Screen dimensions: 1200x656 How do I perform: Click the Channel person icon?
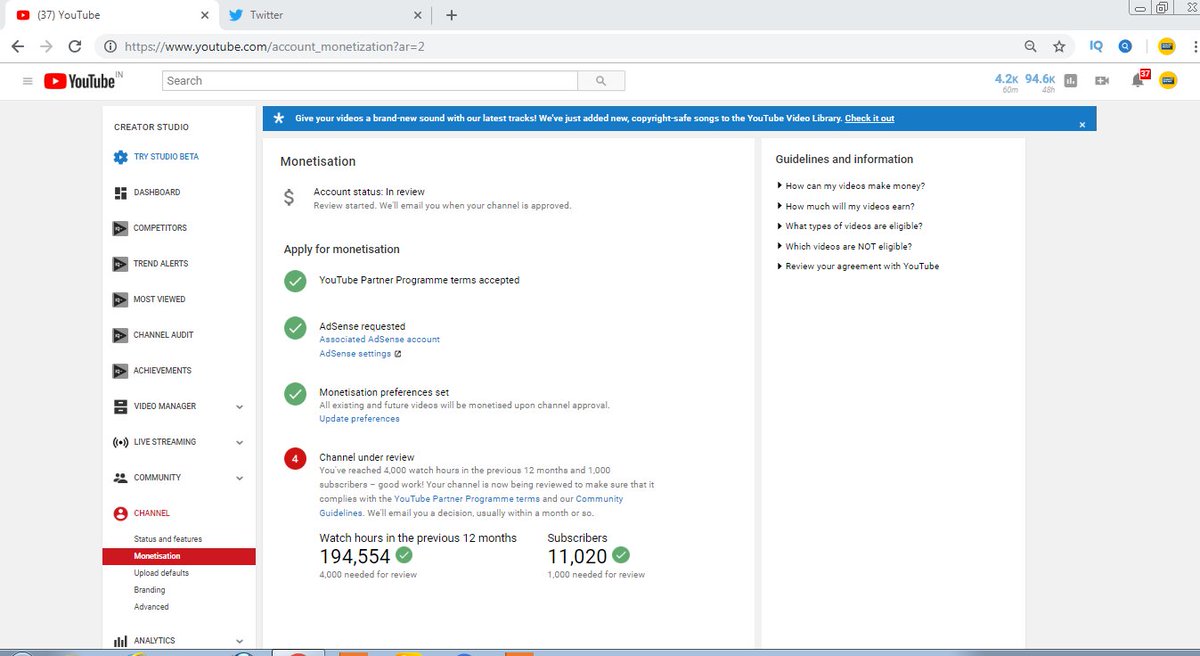coord(121,513)
